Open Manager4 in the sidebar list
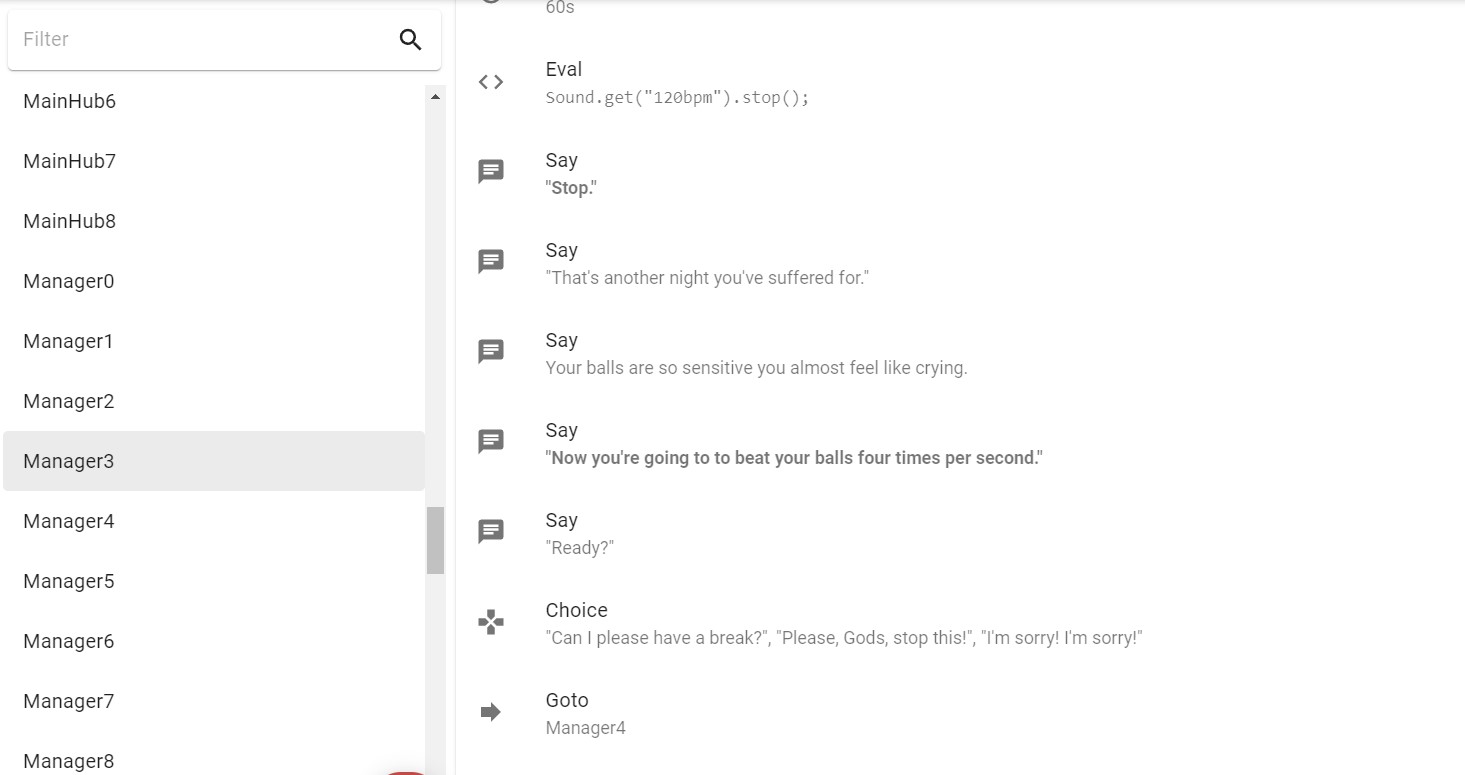The height and width of the screenshot is (775, 1465). pyautogui.click(x=214, y=521)
